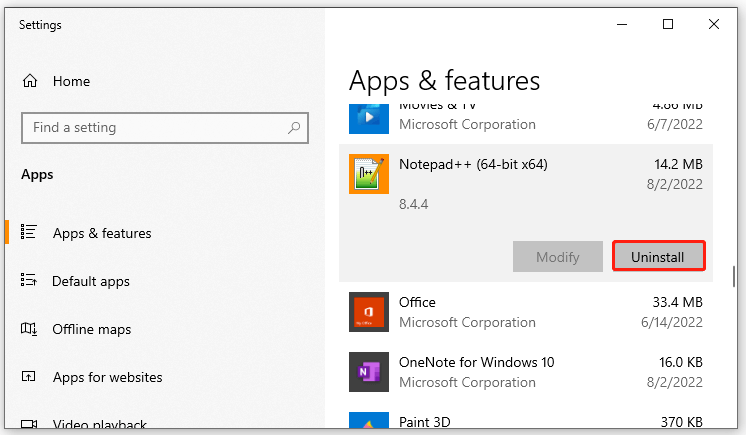Click Office's 33.4 MB size value
The width and height of the screenshot is (746, 435).
(677, 302)
